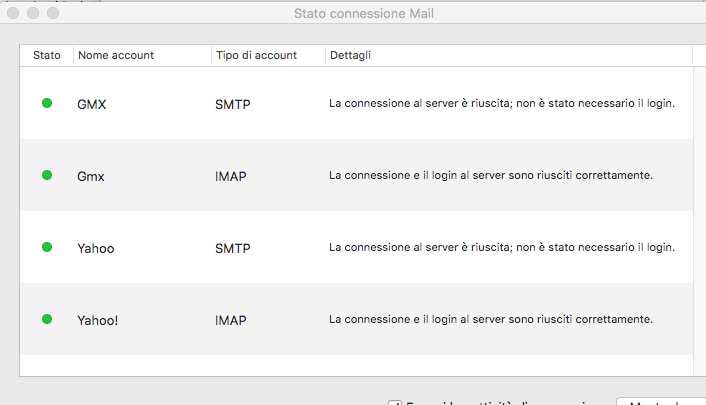Click the green status dot for Yahoo! IMAP
Image resolution: width=706 pixels, height=405 pixels.
(46, 319)
